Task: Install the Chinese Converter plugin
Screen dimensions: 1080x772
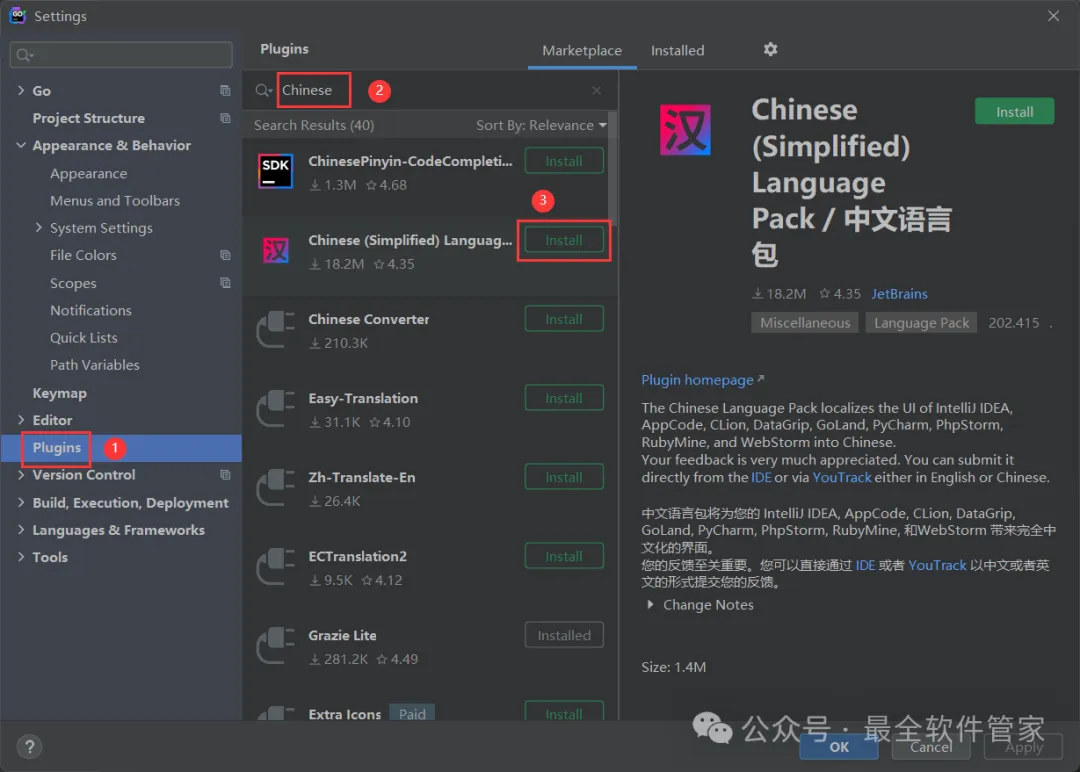Action: tap(564, 319)
